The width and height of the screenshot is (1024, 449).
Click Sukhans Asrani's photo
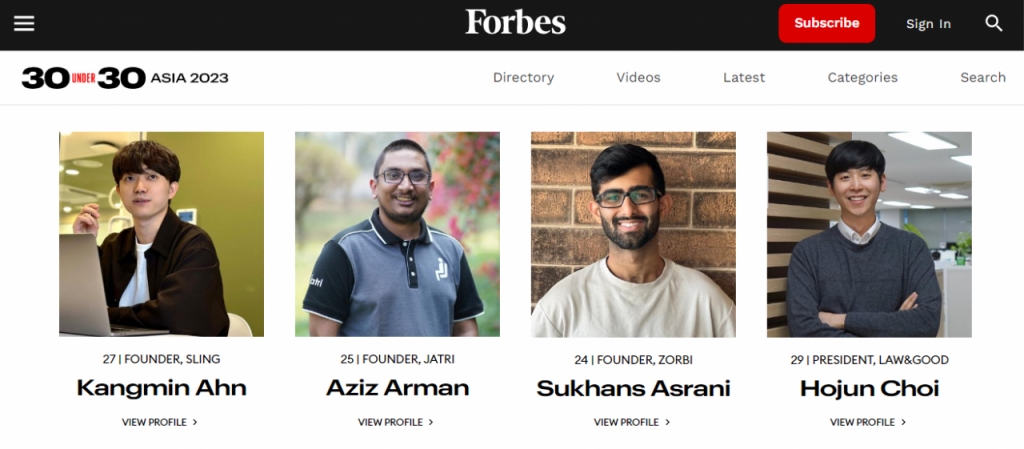point(633,234)
